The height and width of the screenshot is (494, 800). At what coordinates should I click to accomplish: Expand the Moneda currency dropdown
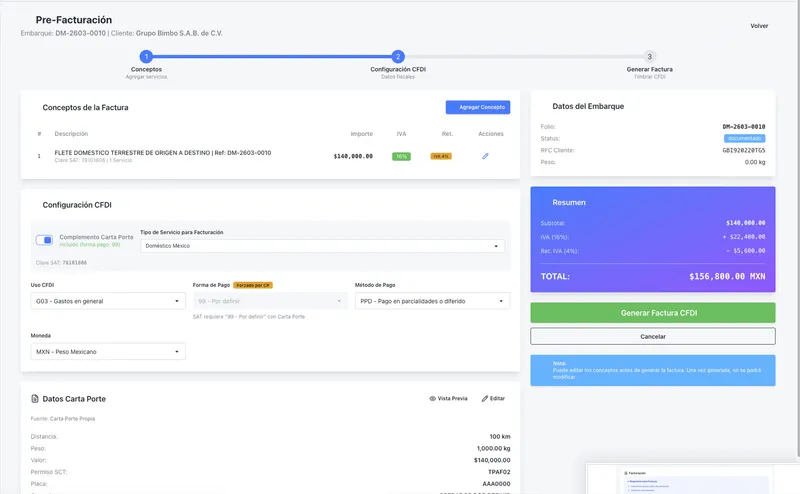point(109,351)
